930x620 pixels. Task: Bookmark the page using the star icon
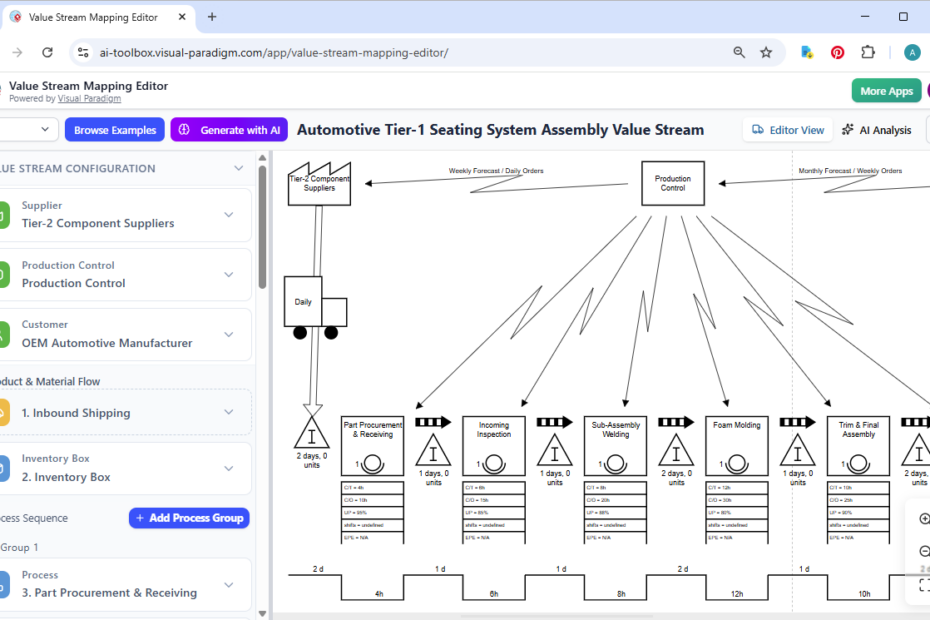point(767,52)
